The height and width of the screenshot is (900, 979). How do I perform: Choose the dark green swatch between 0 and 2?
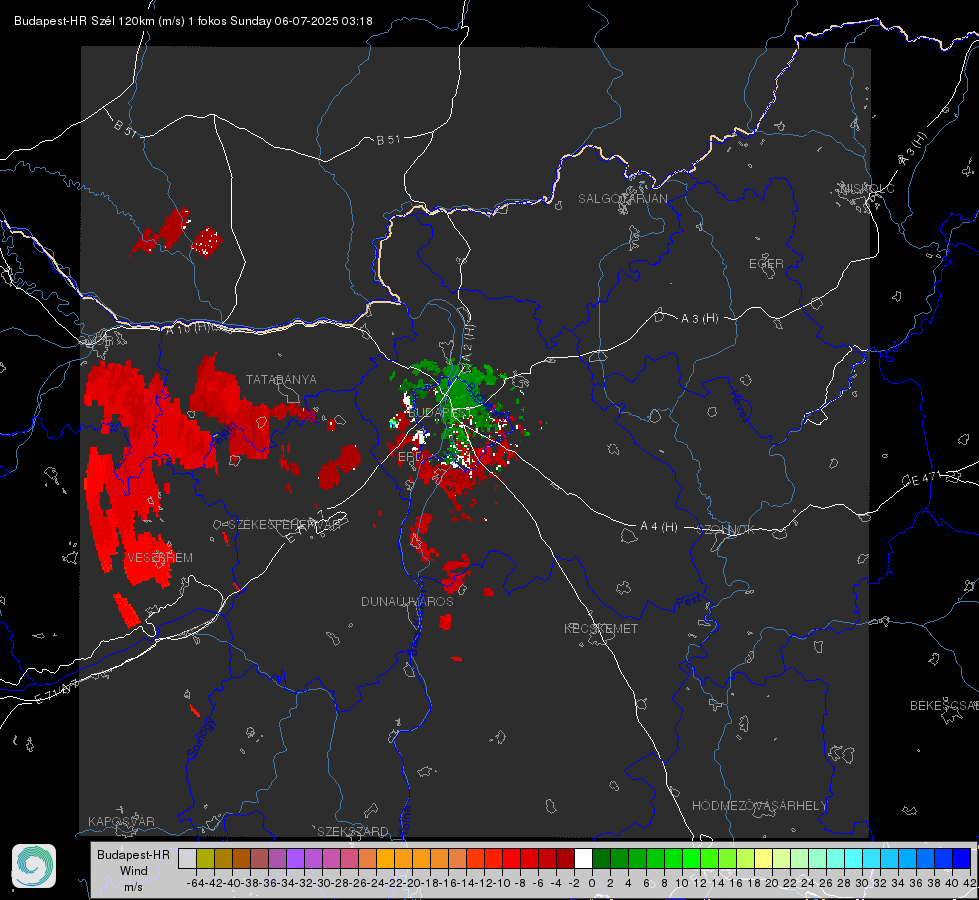[601, 858]
